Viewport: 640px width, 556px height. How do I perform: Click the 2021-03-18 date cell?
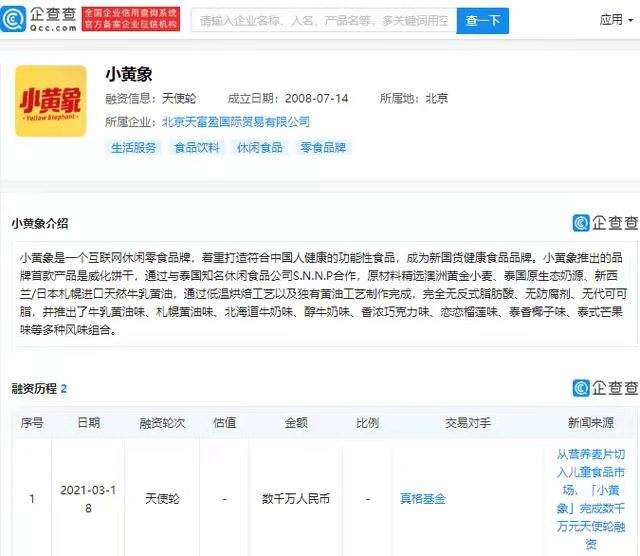(x=88, y=499)
